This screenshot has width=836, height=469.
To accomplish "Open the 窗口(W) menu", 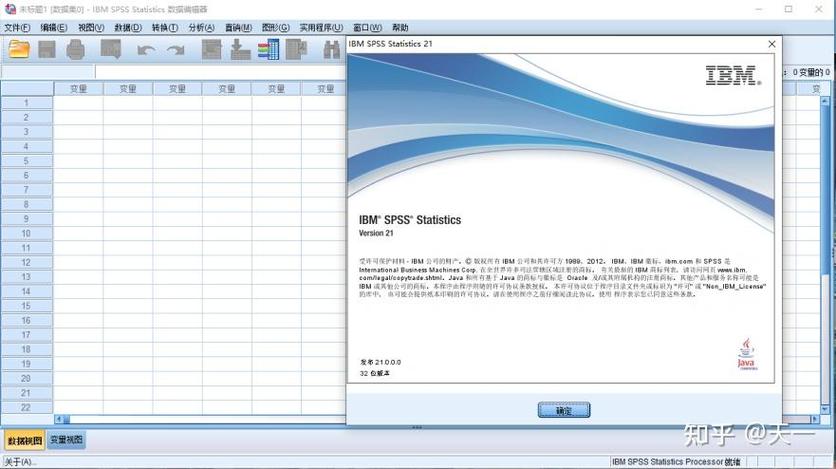I will pos(368,28).
